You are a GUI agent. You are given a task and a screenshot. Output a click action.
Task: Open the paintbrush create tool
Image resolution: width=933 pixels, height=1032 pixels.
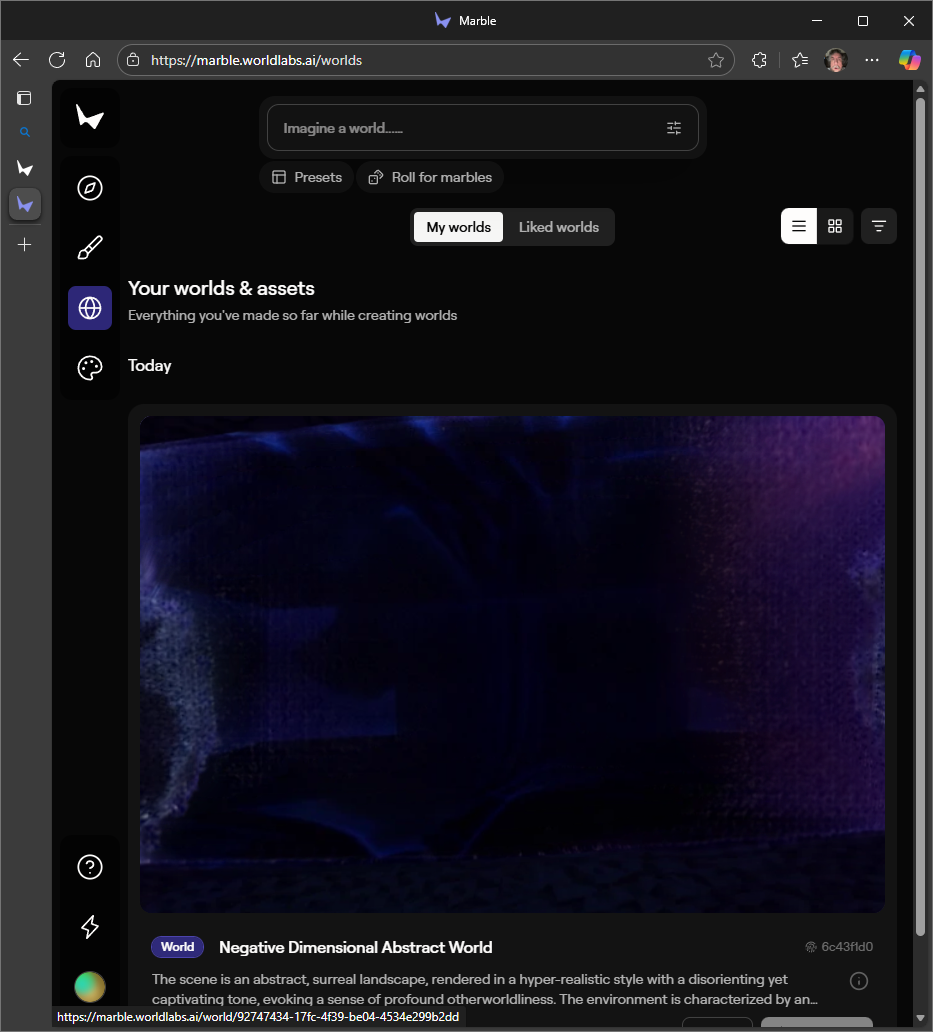tap(90, 248)
